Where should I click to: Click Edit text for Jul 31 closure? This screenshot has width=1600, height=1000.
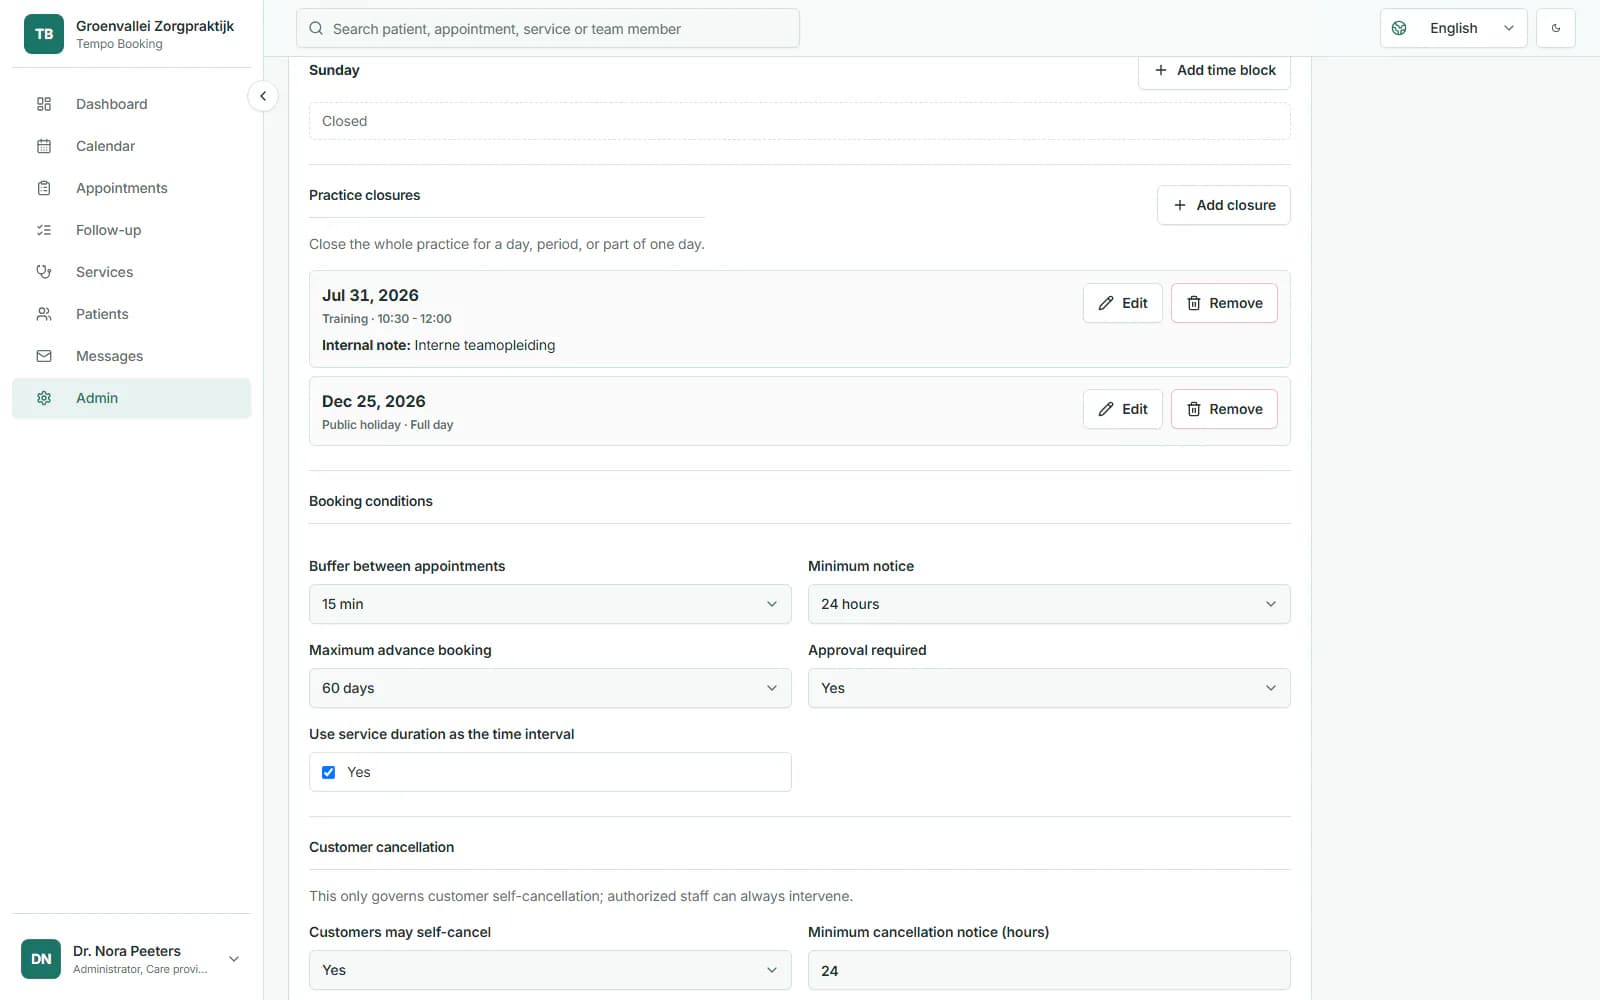(x=1134, y=303)
